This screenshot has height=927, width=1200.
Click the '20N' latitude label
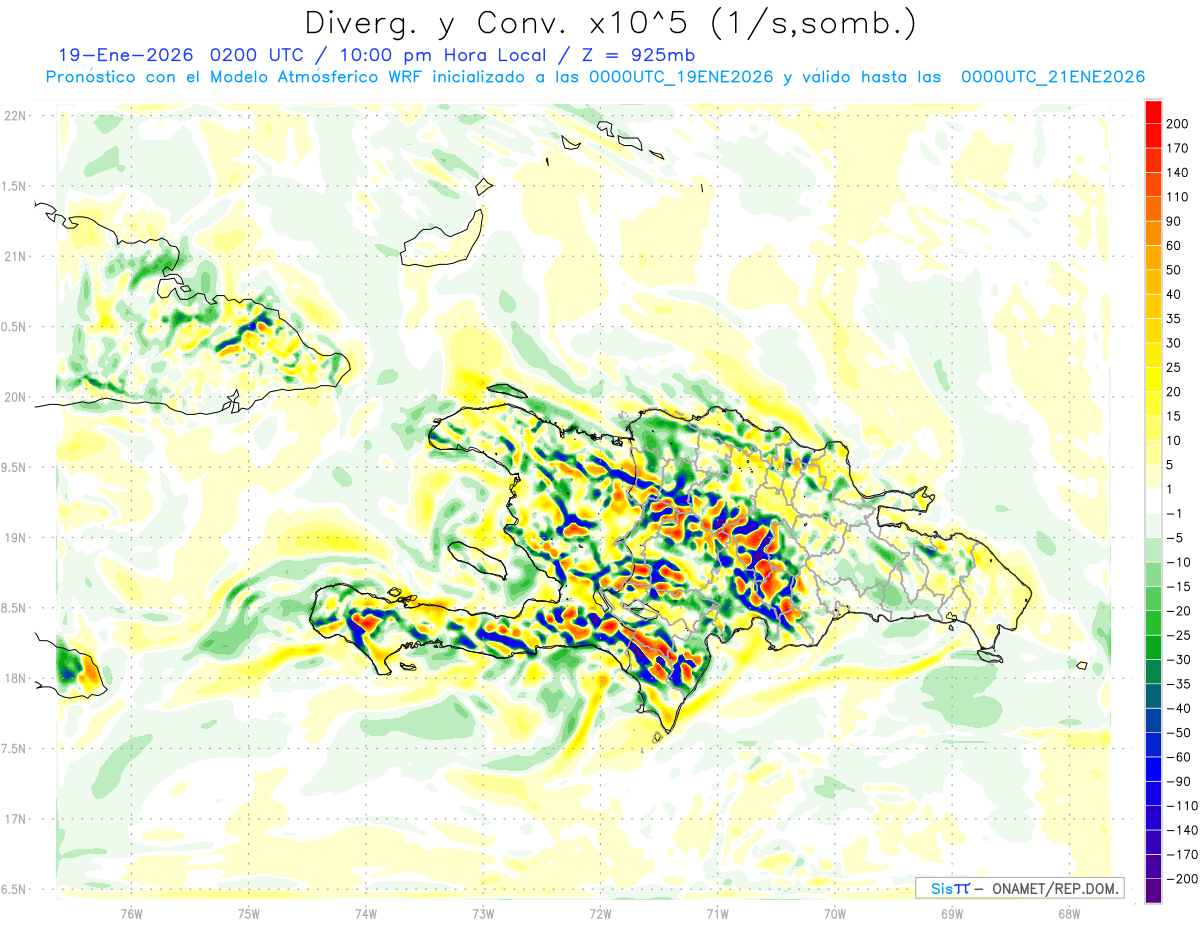point(15,397)
